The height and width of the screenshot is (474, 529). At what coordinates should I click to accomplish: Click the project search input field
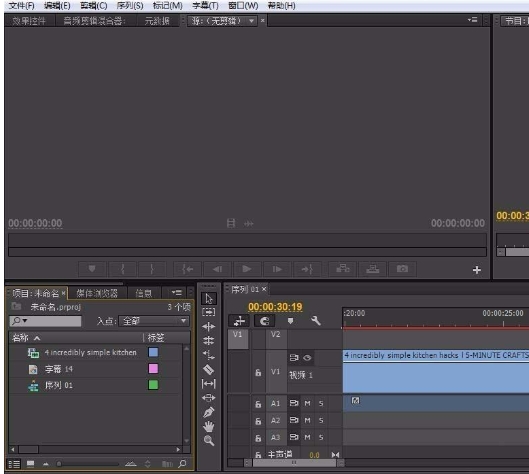click(45, 321)
